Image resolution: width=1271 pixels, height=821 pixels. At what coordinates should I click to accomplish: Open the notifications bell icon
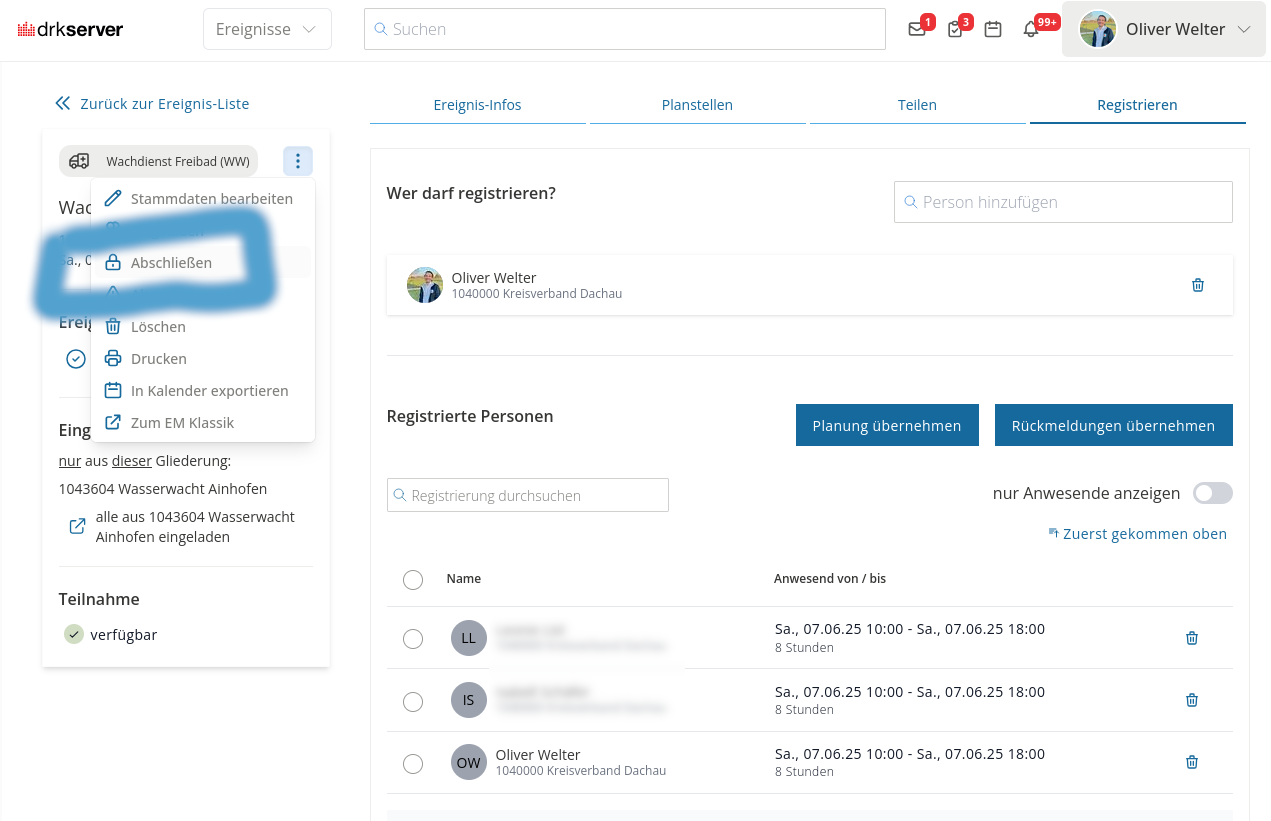[x=1030, y=29]
